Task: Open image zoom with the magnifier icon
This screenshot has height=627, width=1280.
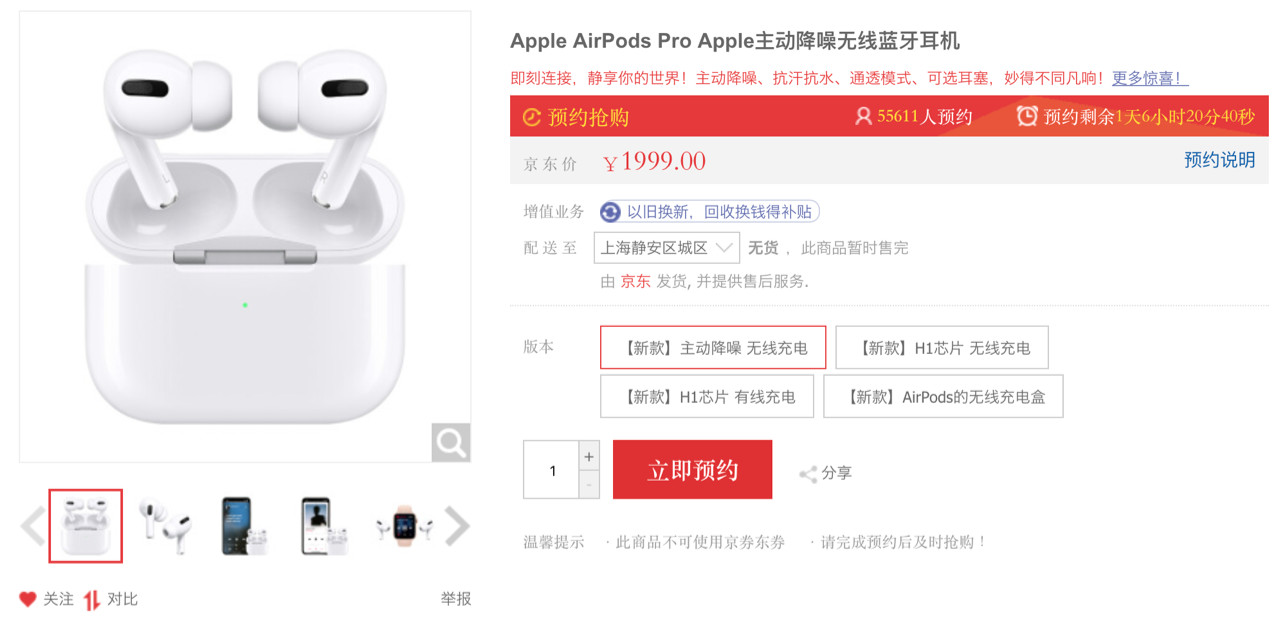Action: pos(450,442)
